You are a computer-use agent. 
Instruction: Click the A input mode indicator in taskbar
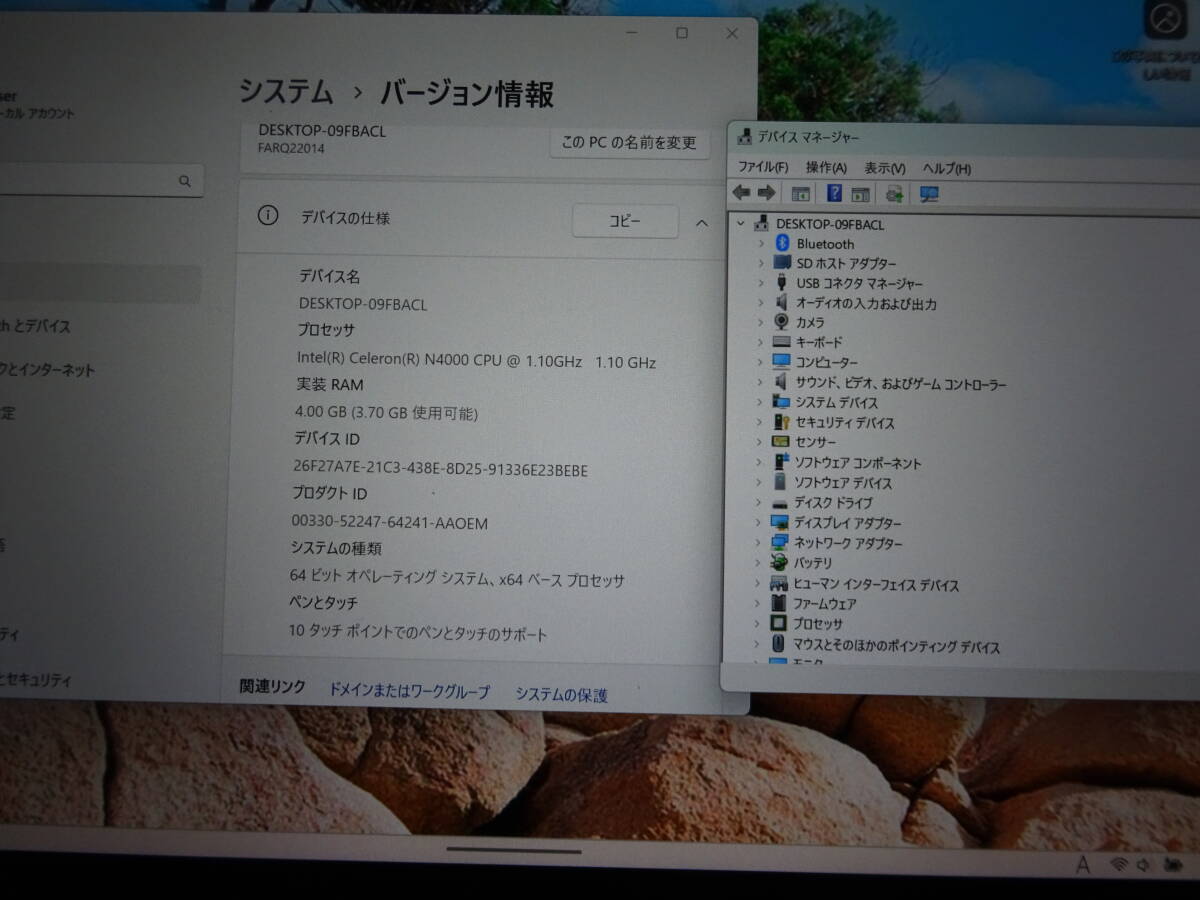coord(1081,863)
